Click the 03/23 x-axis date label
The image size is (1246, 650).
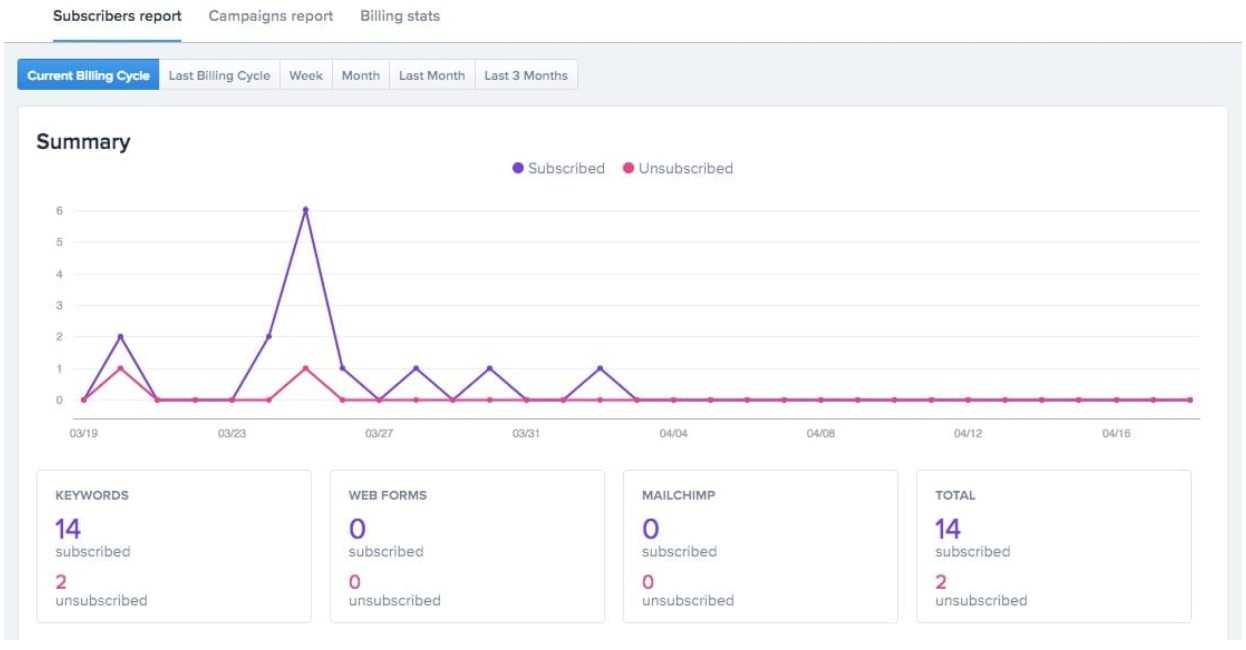point(231,434)
